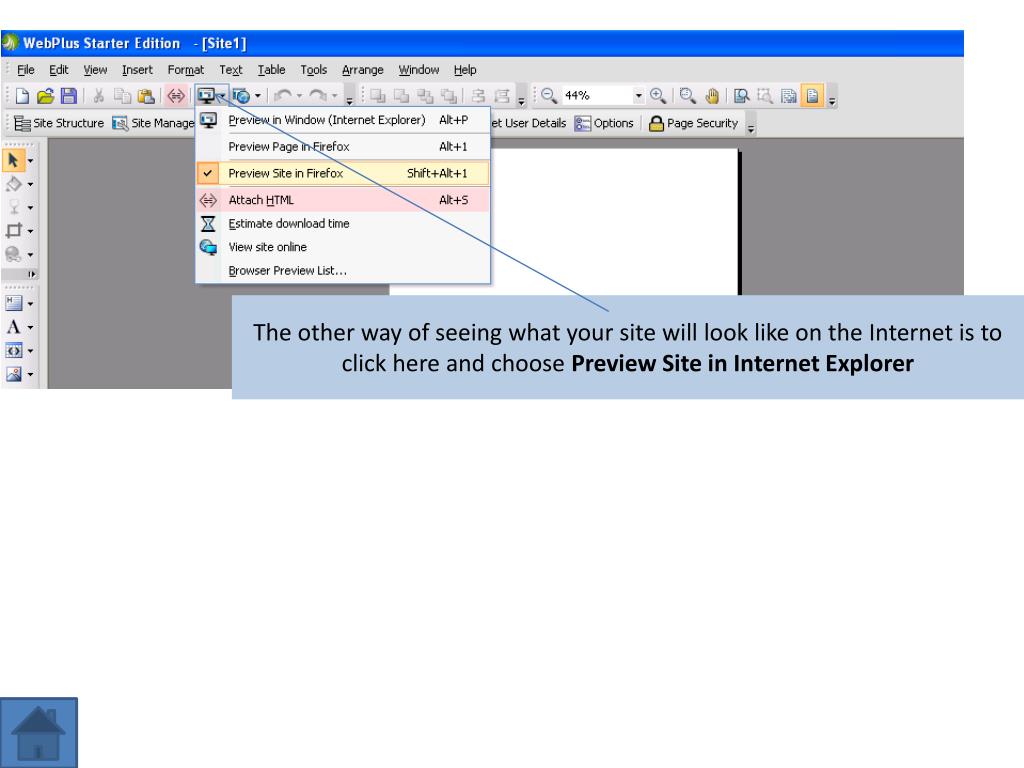This screenshot has width=1024, height=768.
Task: Open the 44% zoom level dropdown
Action: pyautogui.click(x=638, y=96)
